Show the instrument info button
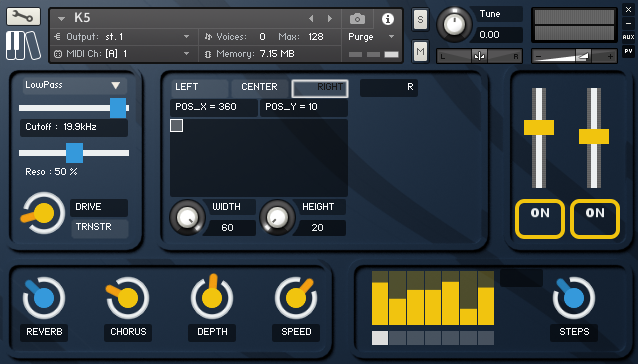This screenshot has height=364, width=638. coord(388,19)
